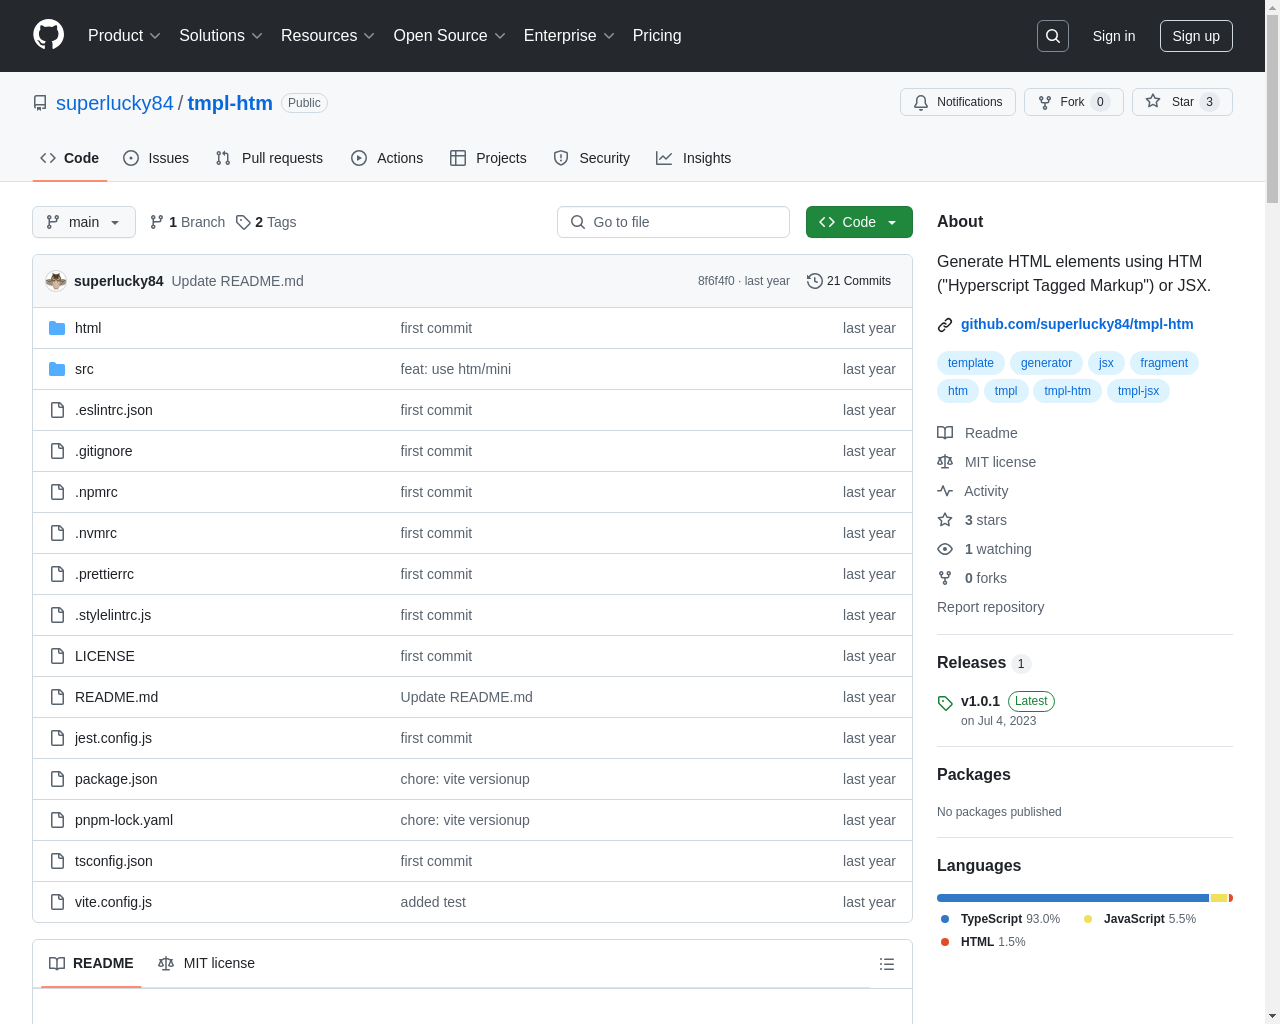This screenshot has width=1280, height=1024.
Task: Click the Notifications bell icon
Action: tap(921, 102)
